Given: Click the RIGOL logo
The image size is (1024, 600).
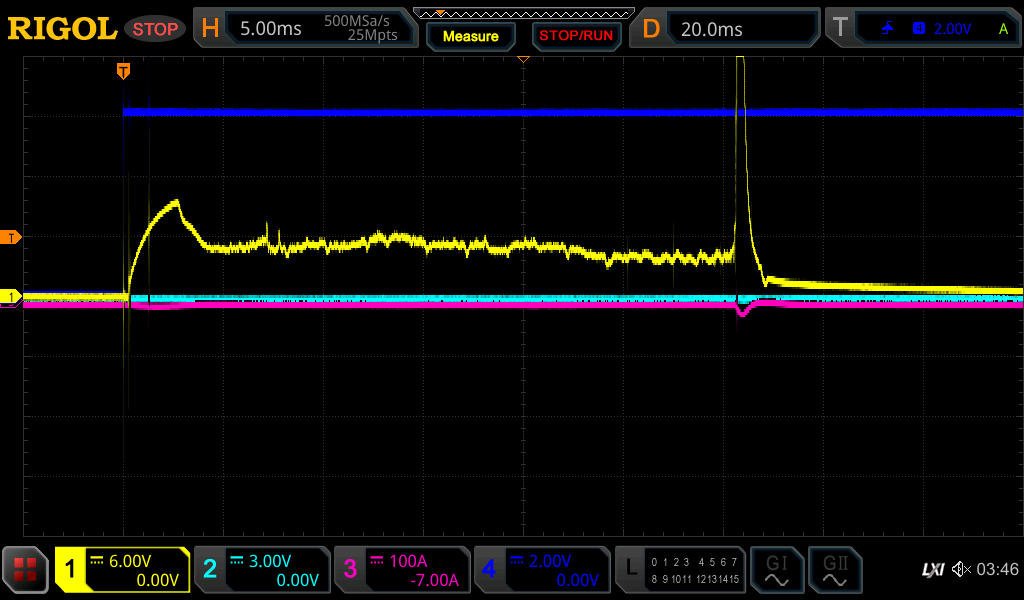Looking at the screenshot, I should pyautogui.click(x=62, y=29).
